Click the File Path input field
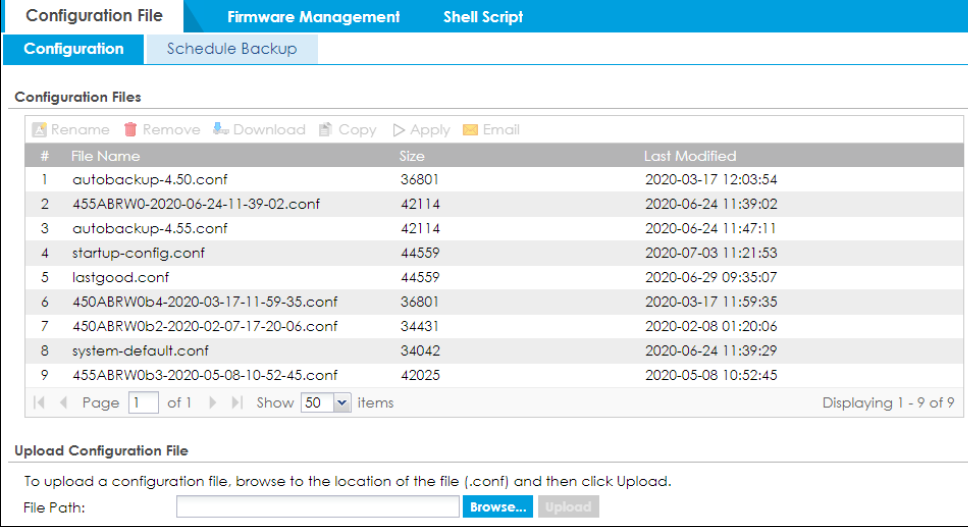This screenshot has width=968, height=529. tap(318, 507)
